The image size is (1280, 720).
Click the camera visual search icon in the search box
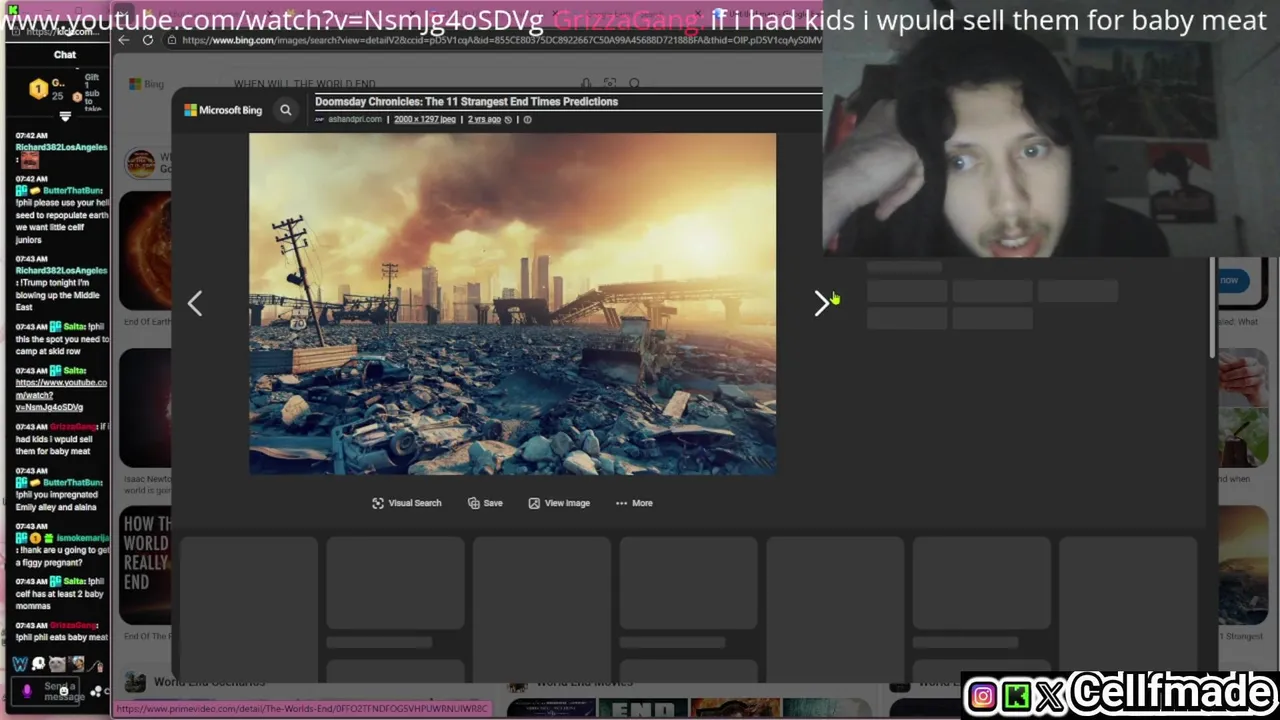(610, 84)
